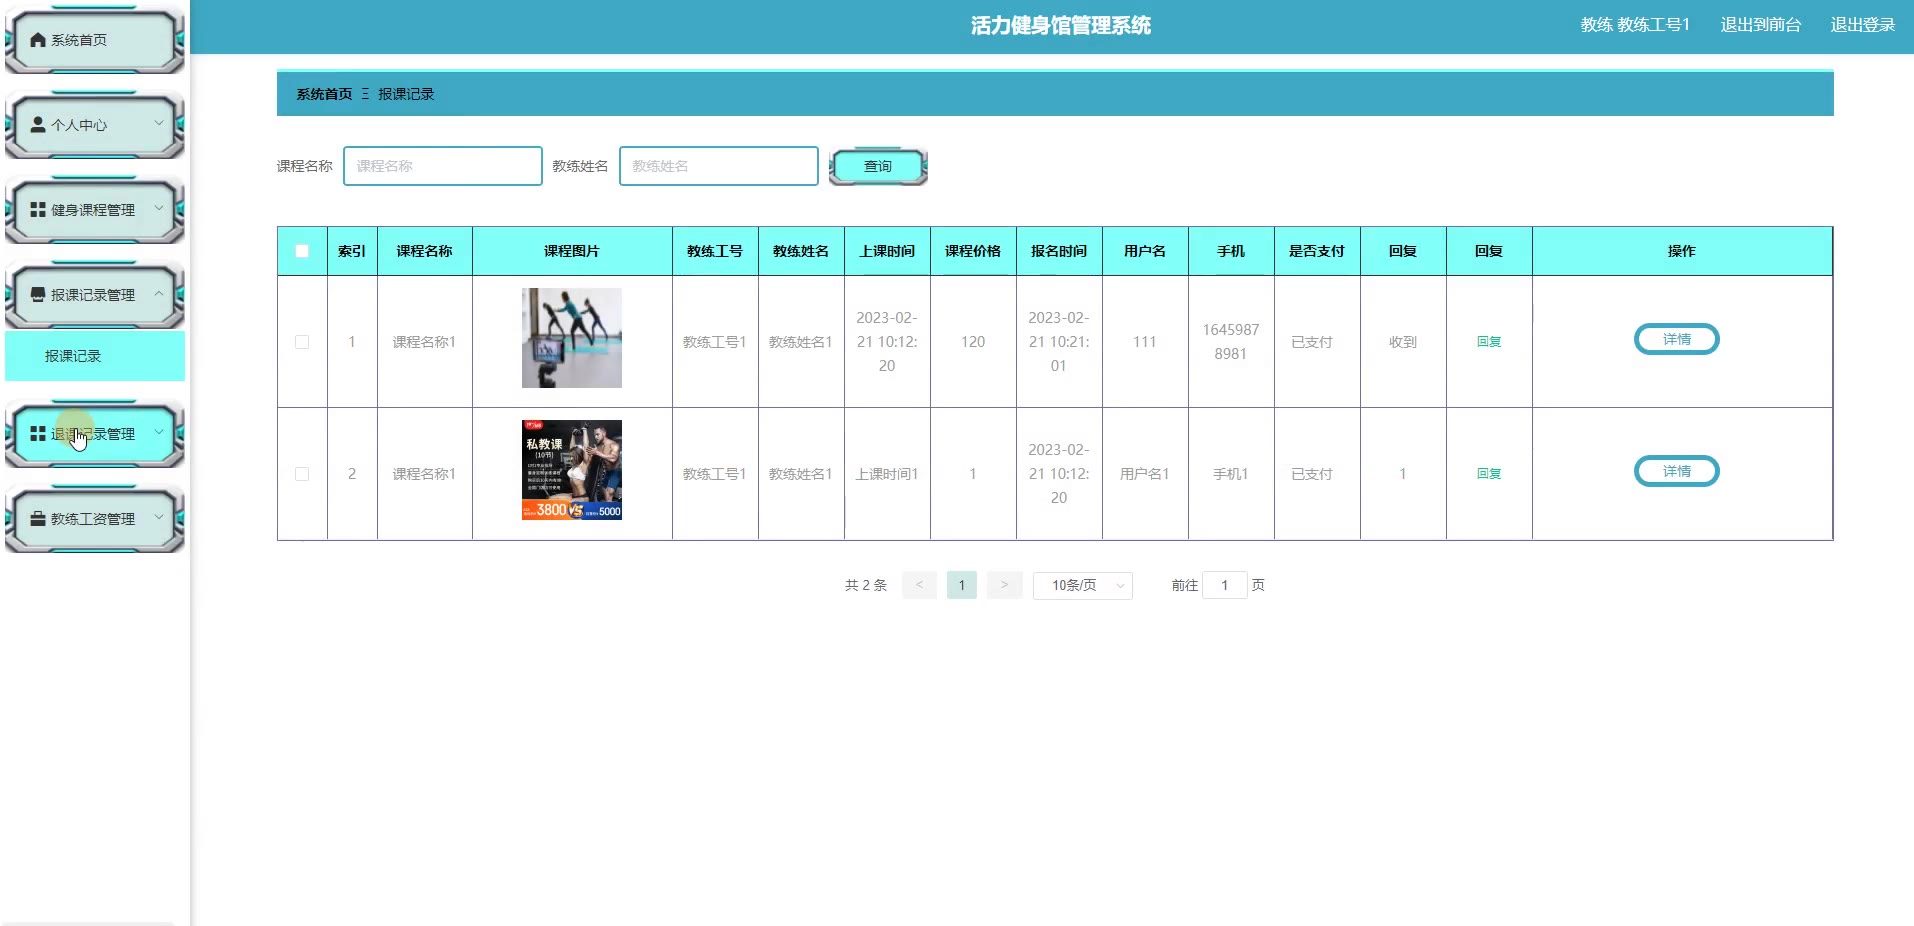
Task: Click 详情 button for row 2
Action: click(1677, 471)
